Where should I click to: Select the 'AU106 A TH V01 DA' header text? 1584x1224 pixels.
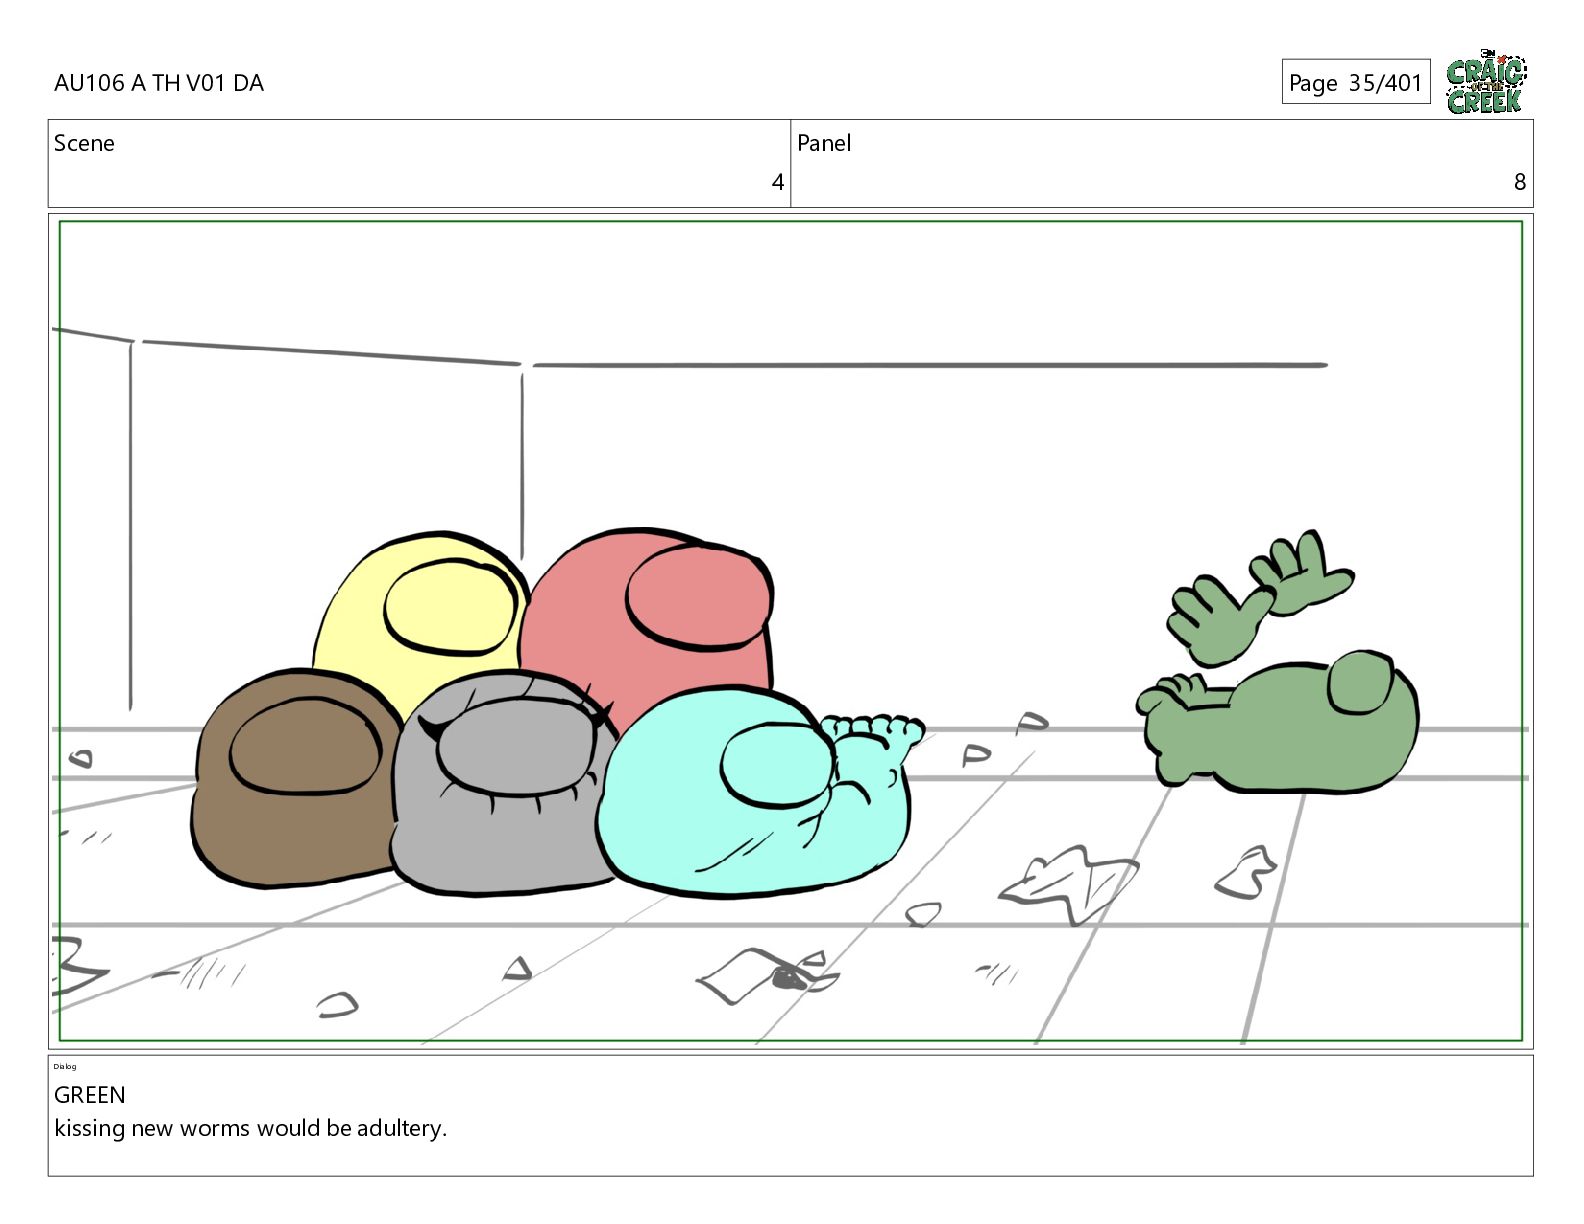[159, 83]
